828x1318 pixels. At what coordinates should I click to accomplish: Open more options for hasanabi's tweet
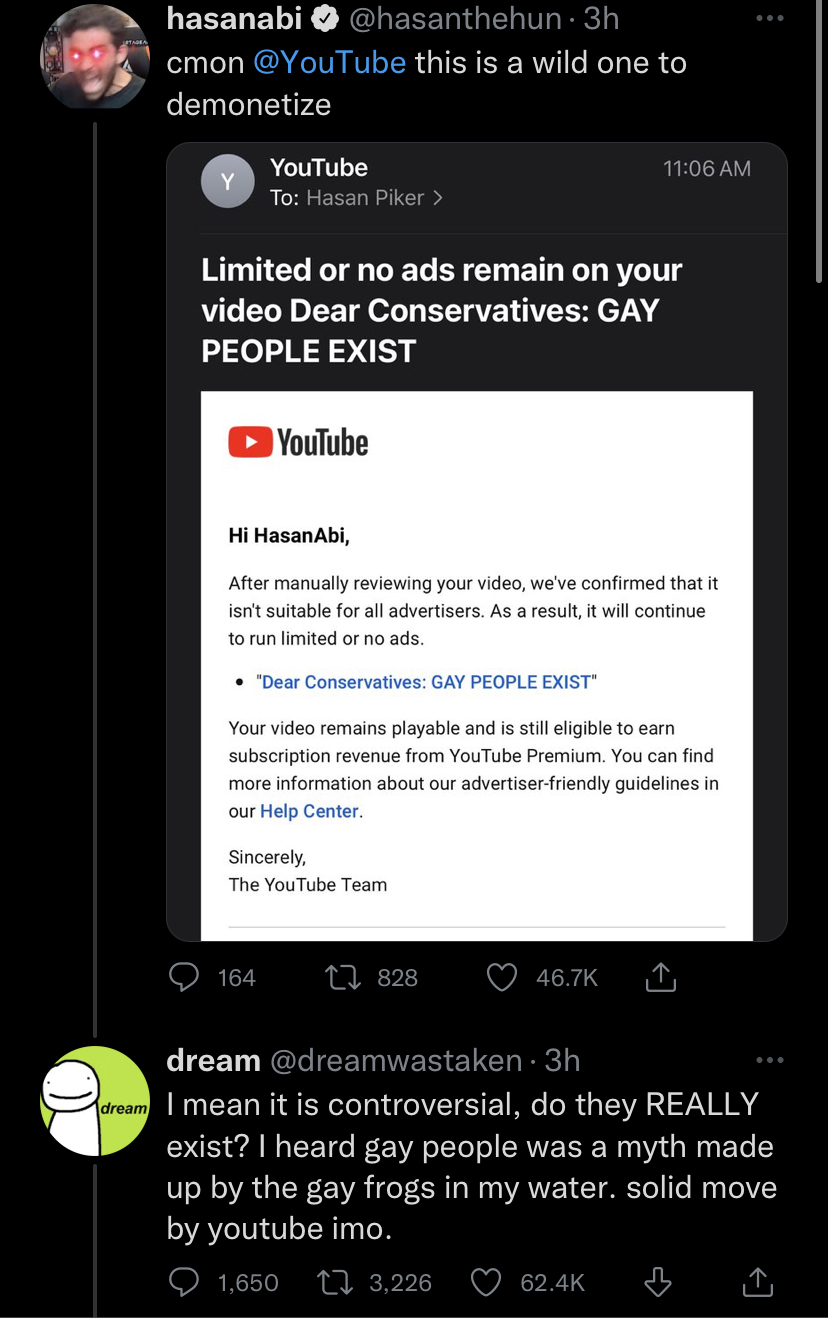pyautogui.click(x=770, y=20)
